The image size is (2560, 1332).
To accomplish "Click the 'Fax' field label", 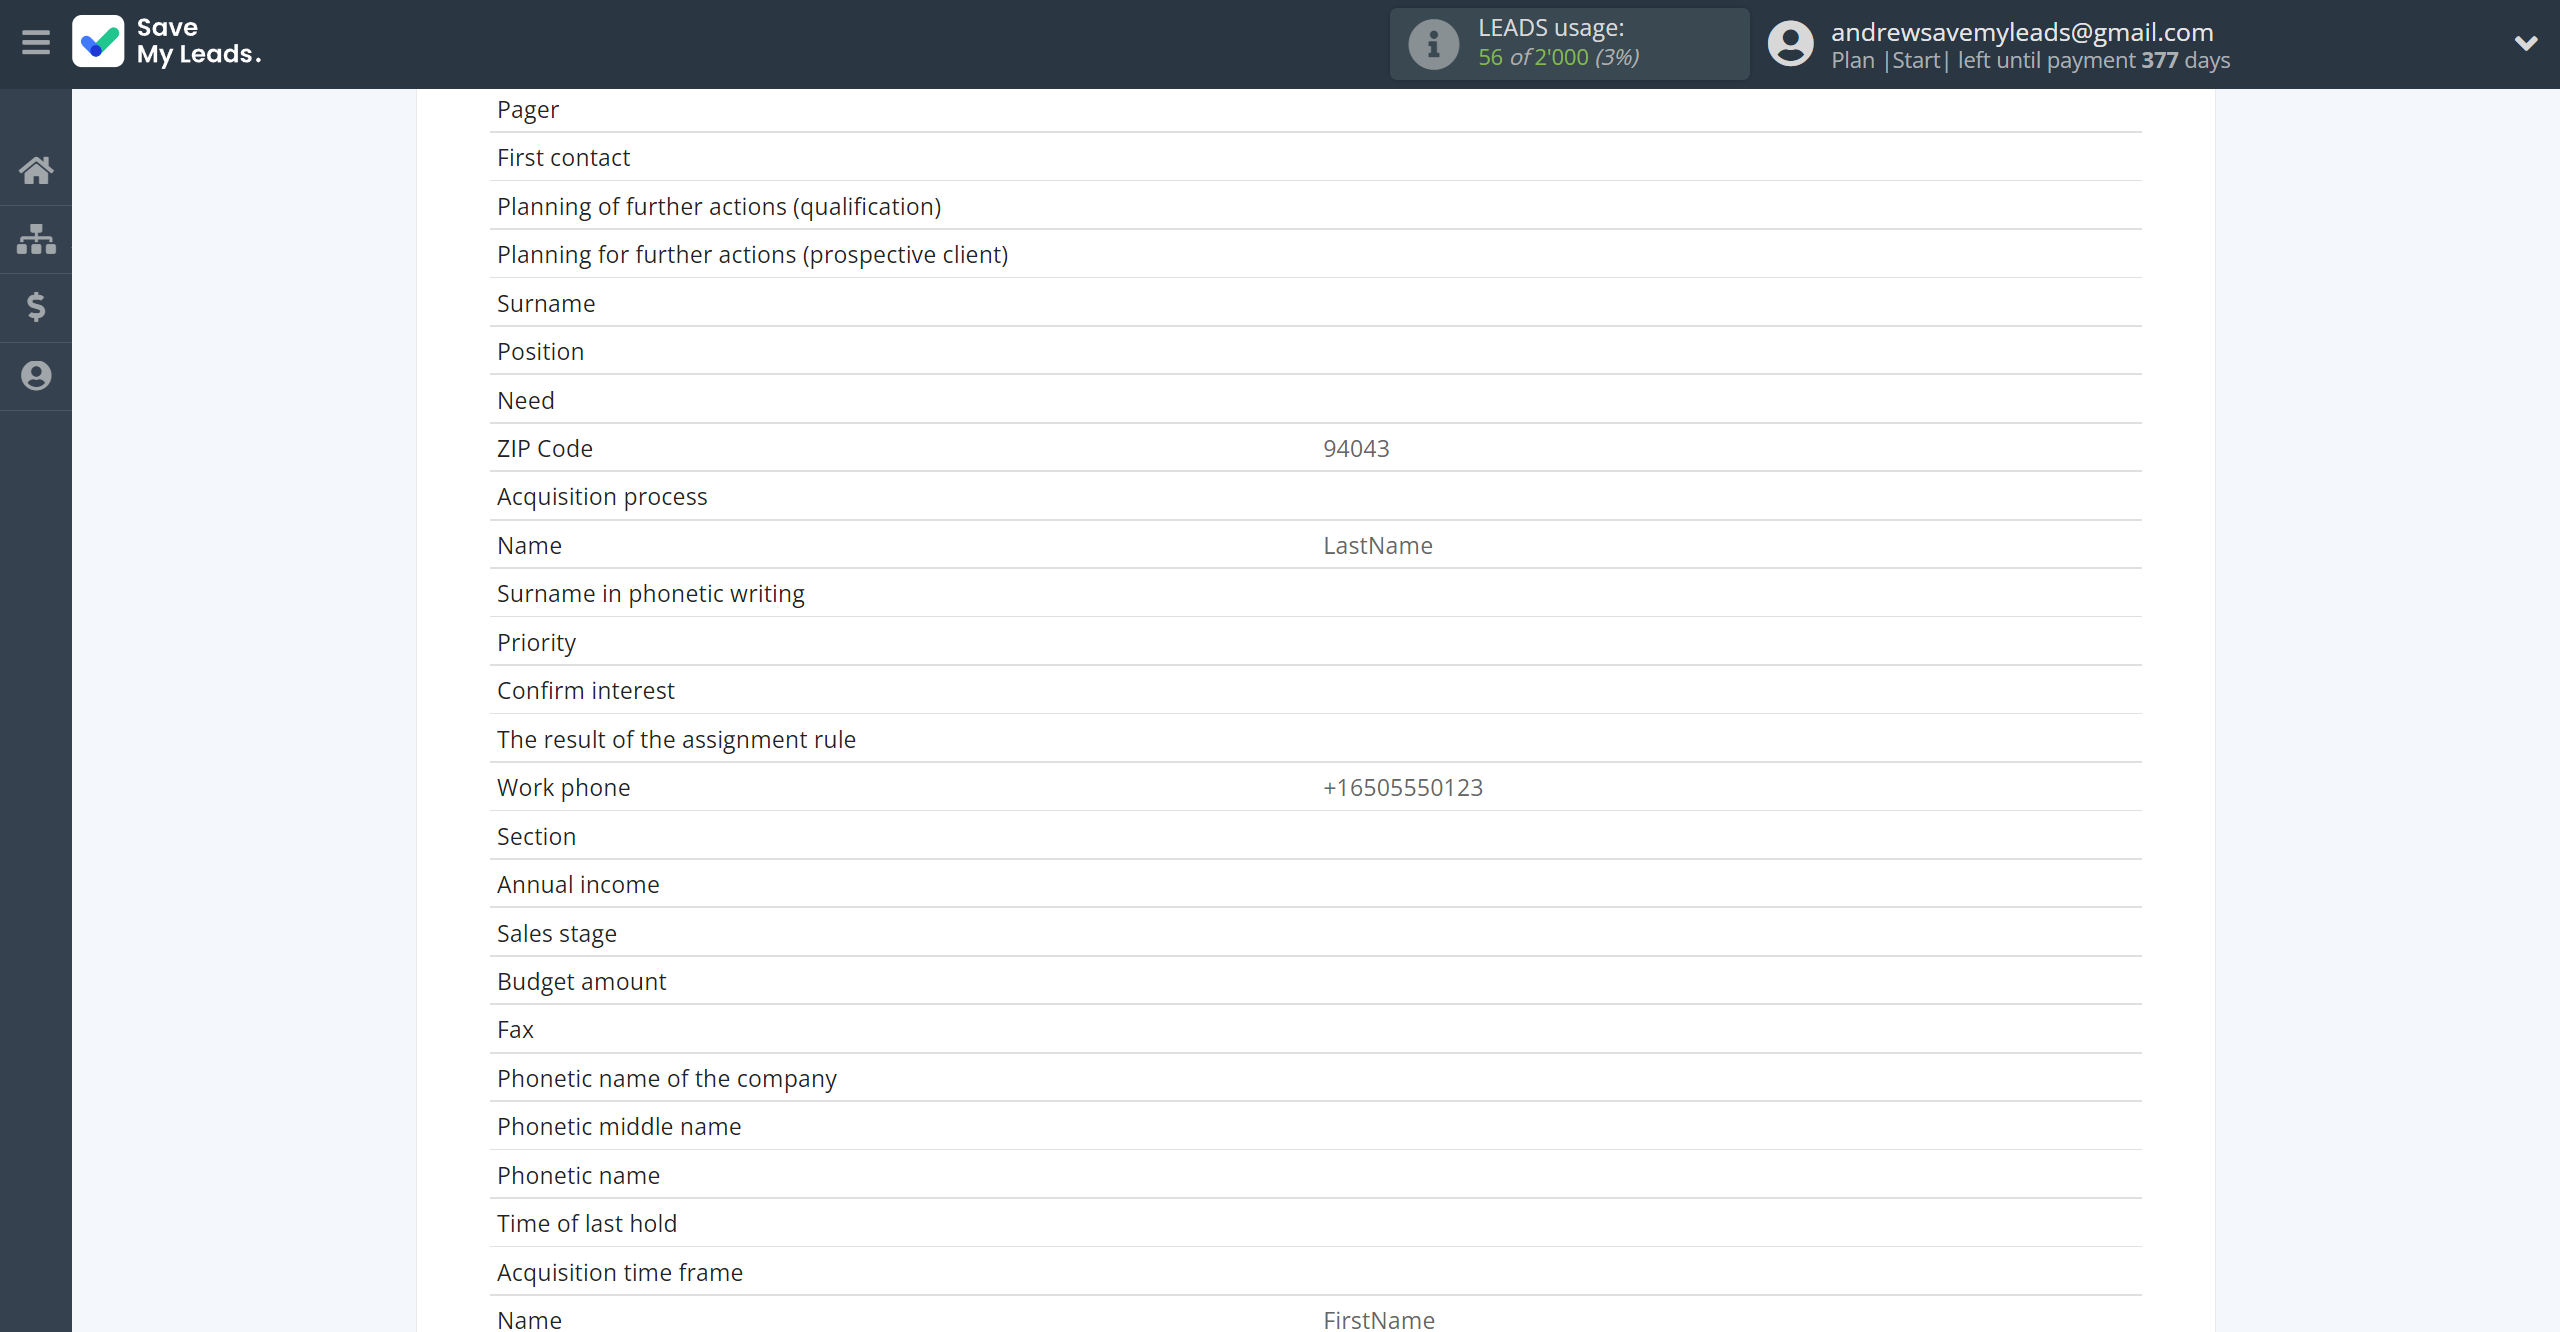I will [x=516, y=1029].
